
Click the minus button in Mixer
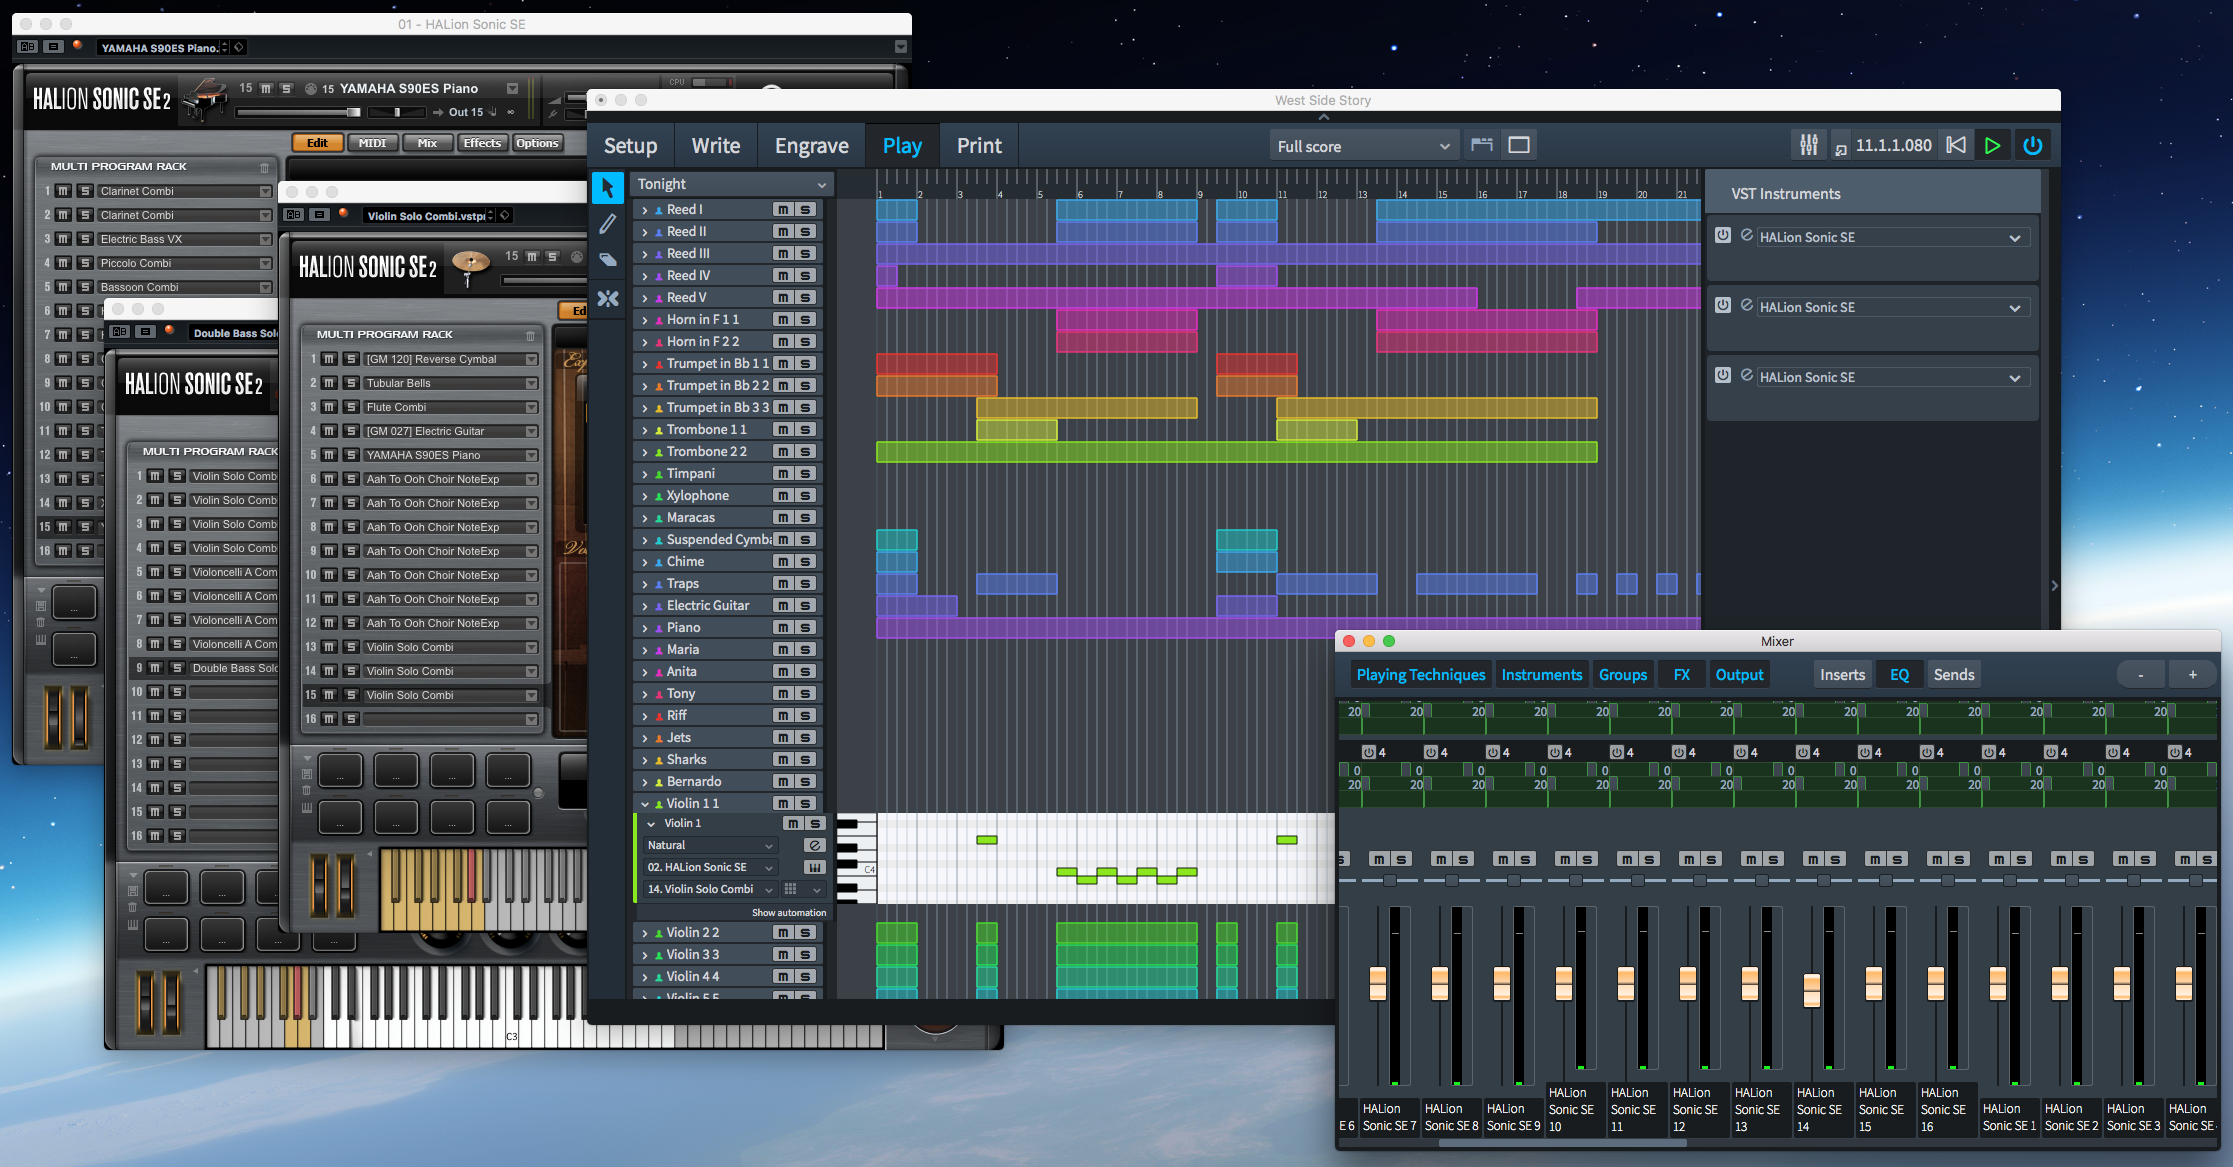click(x=2141, y=675)
